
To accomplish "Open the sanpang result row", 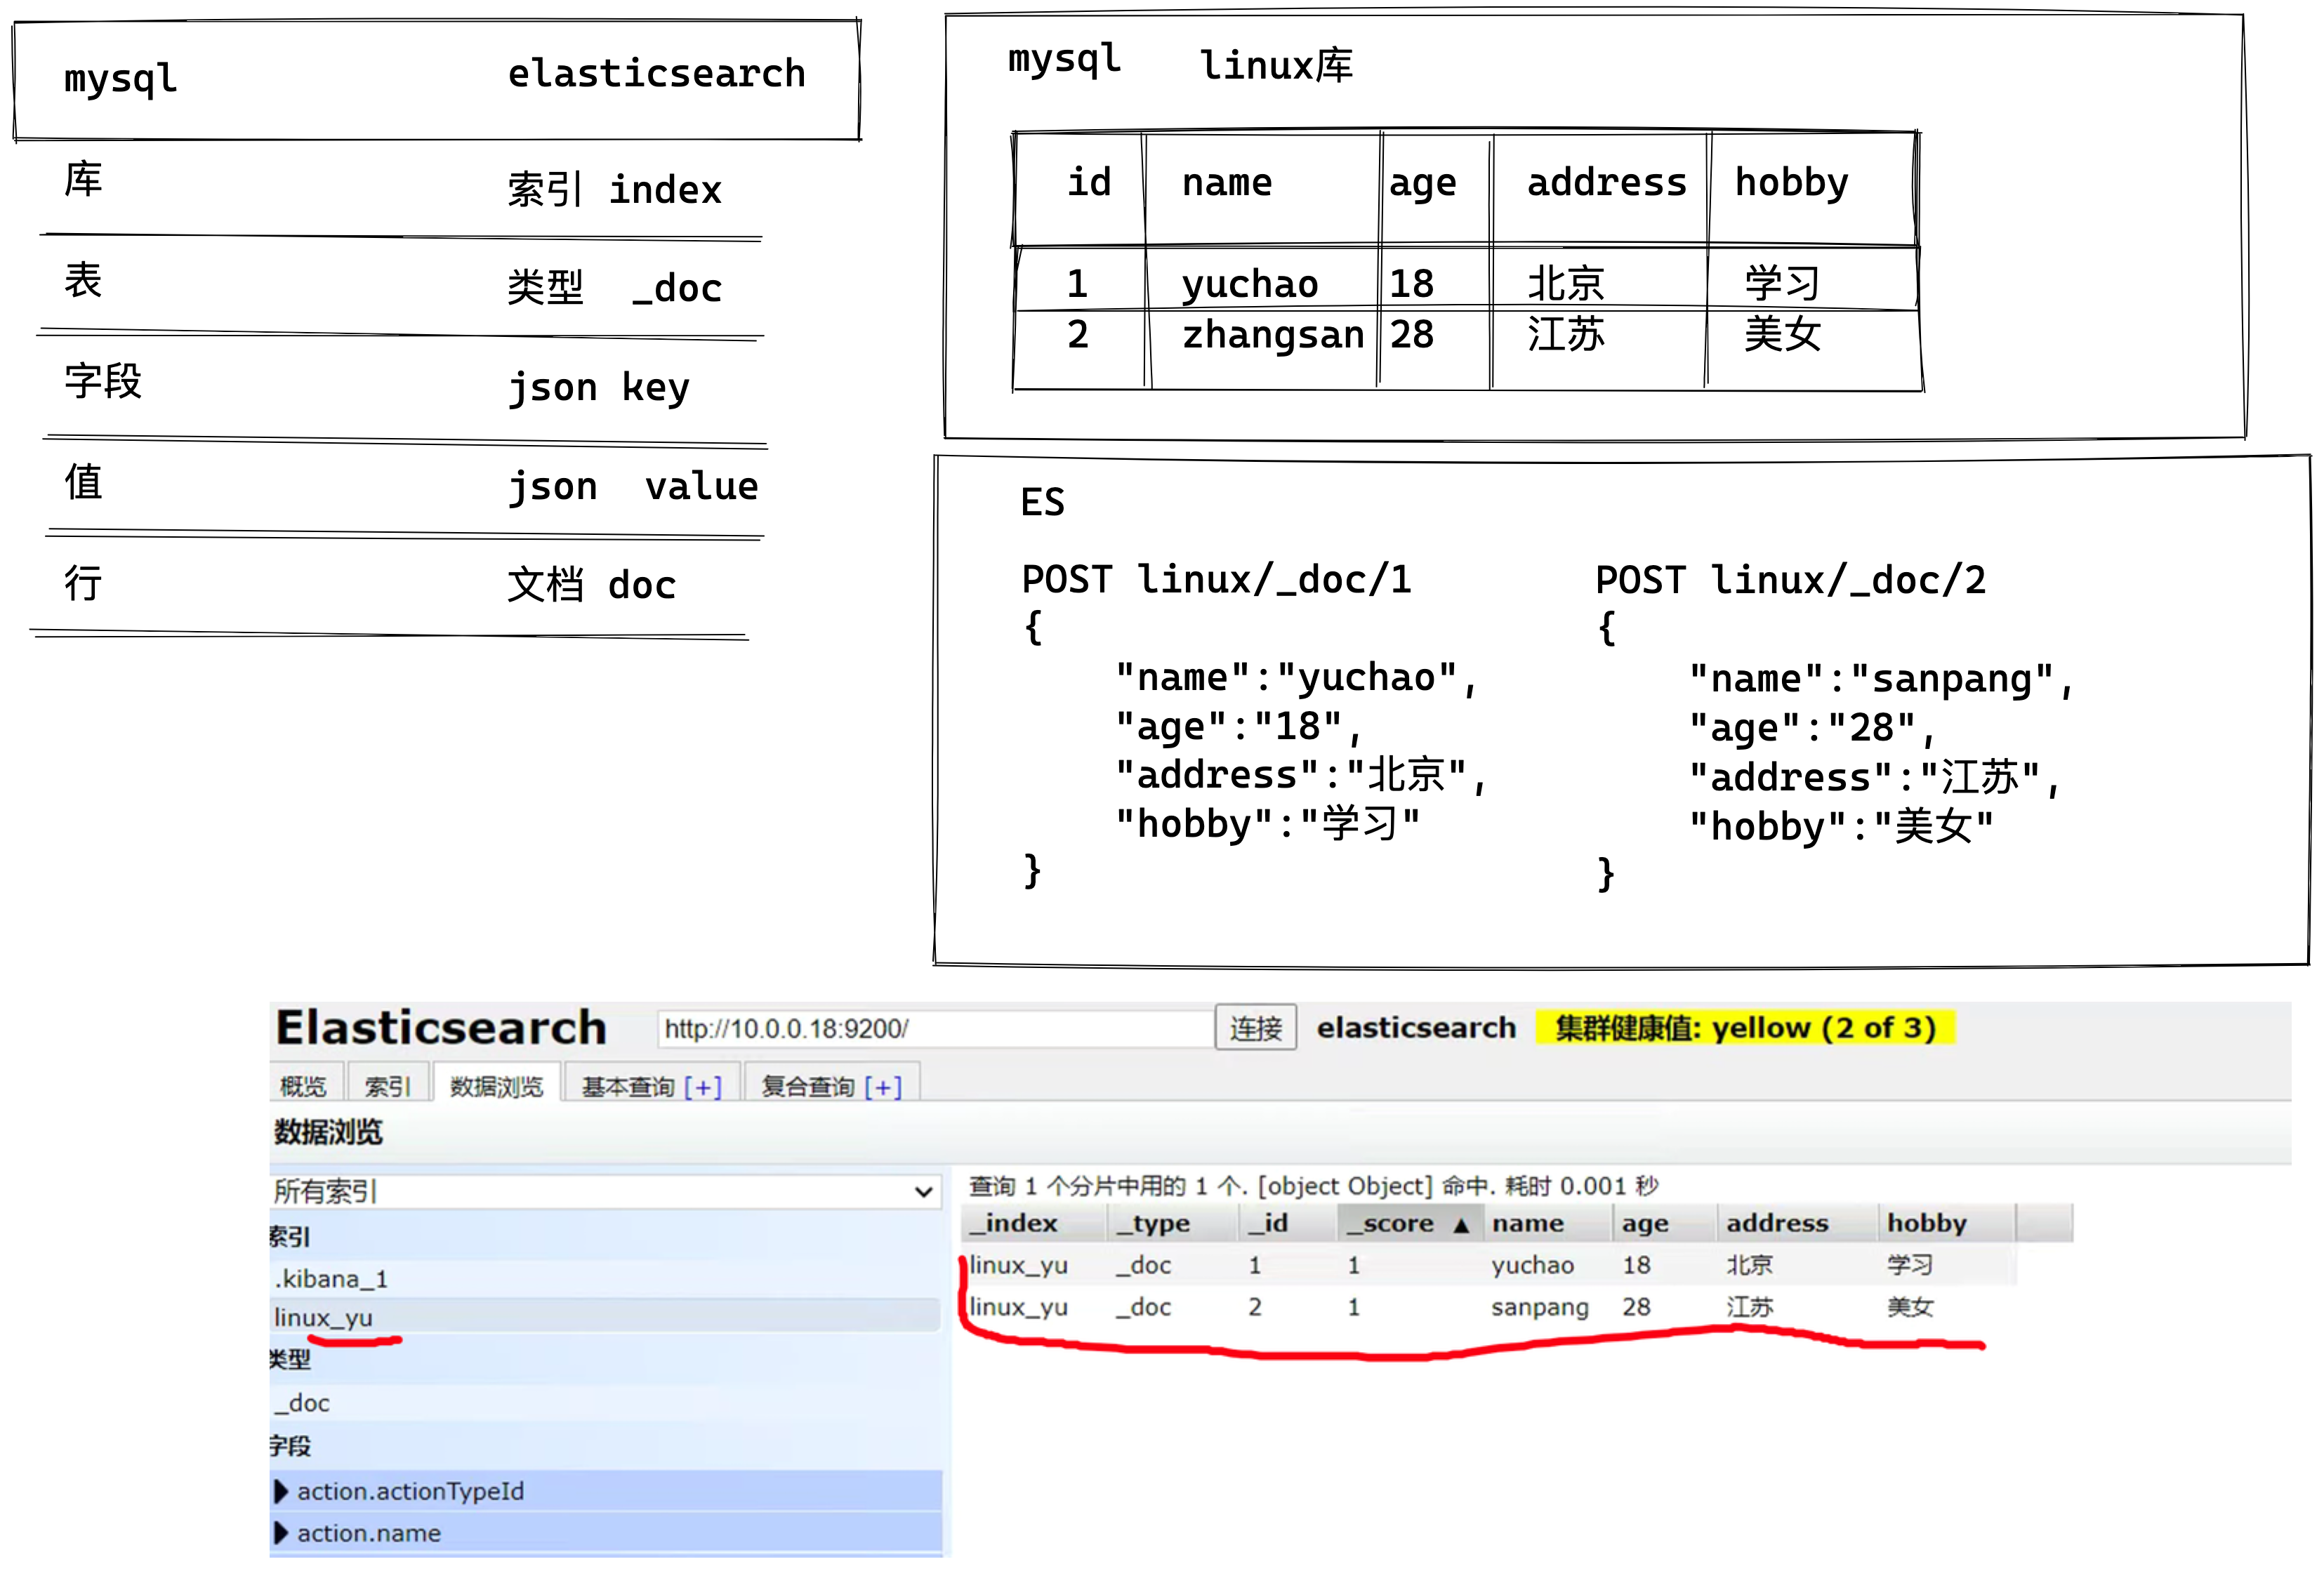I will pos(1539,1308).
